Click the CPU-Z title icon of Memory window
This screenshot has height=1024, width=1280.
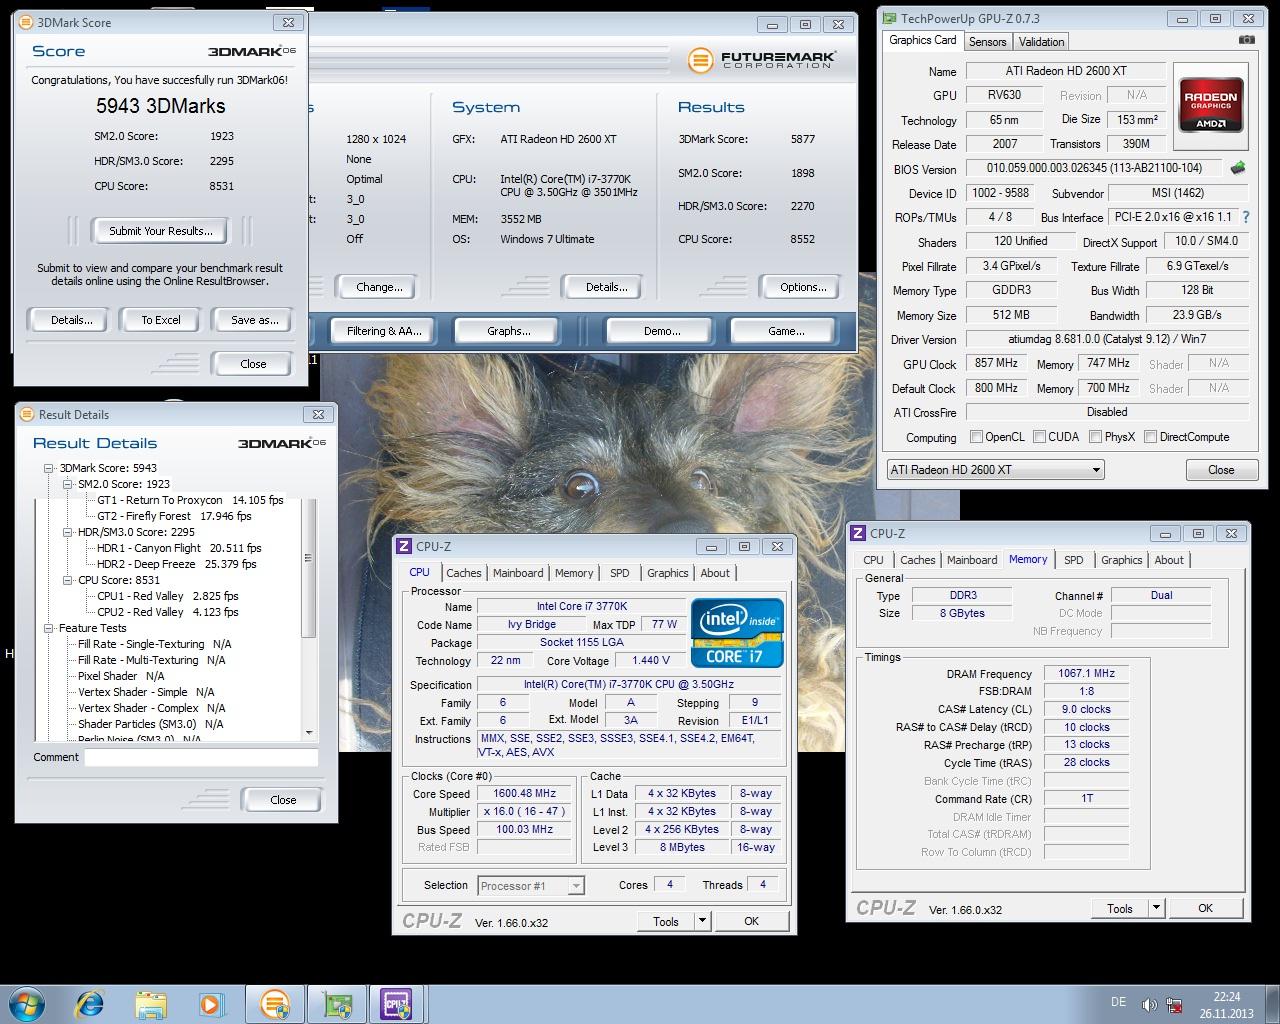tap(858, 533)
